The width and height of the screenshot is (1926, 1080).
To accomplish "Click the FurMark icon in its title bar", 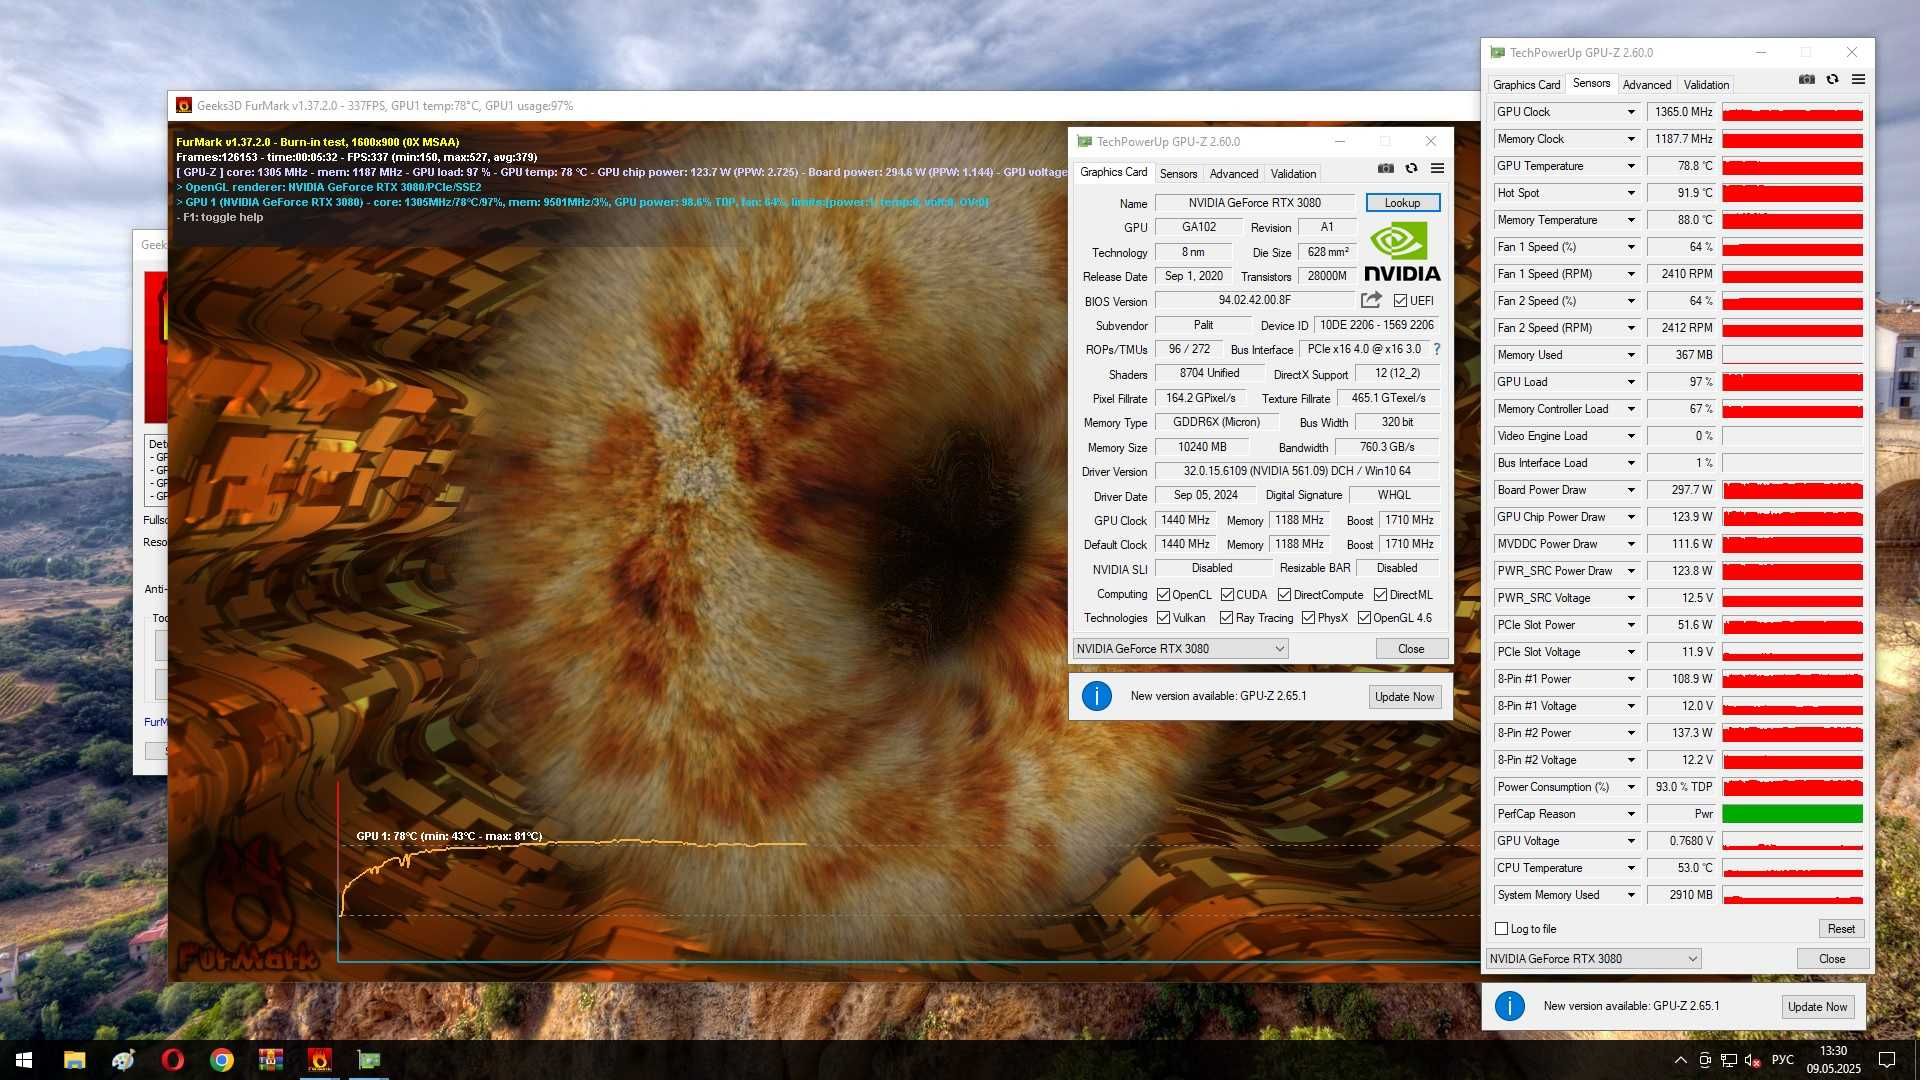I will click(x=184, y=106).
